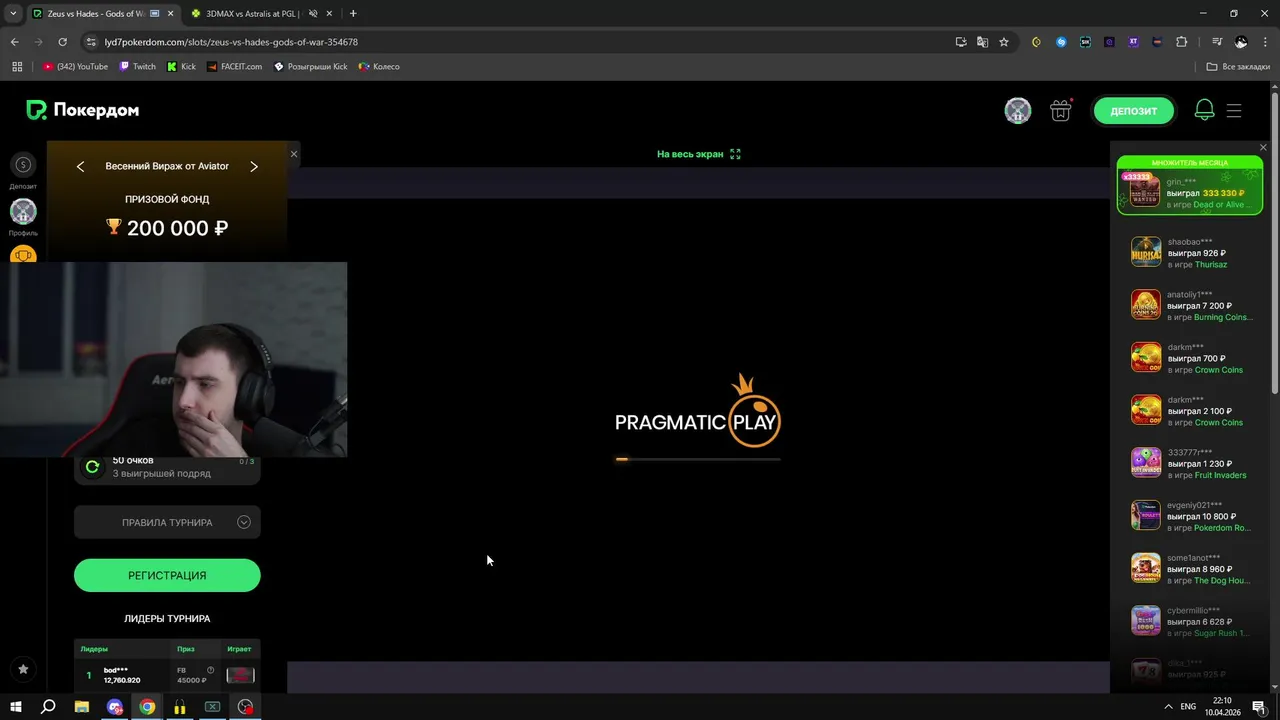Close the Zeus vs Hades tab

tap(169, 14)
